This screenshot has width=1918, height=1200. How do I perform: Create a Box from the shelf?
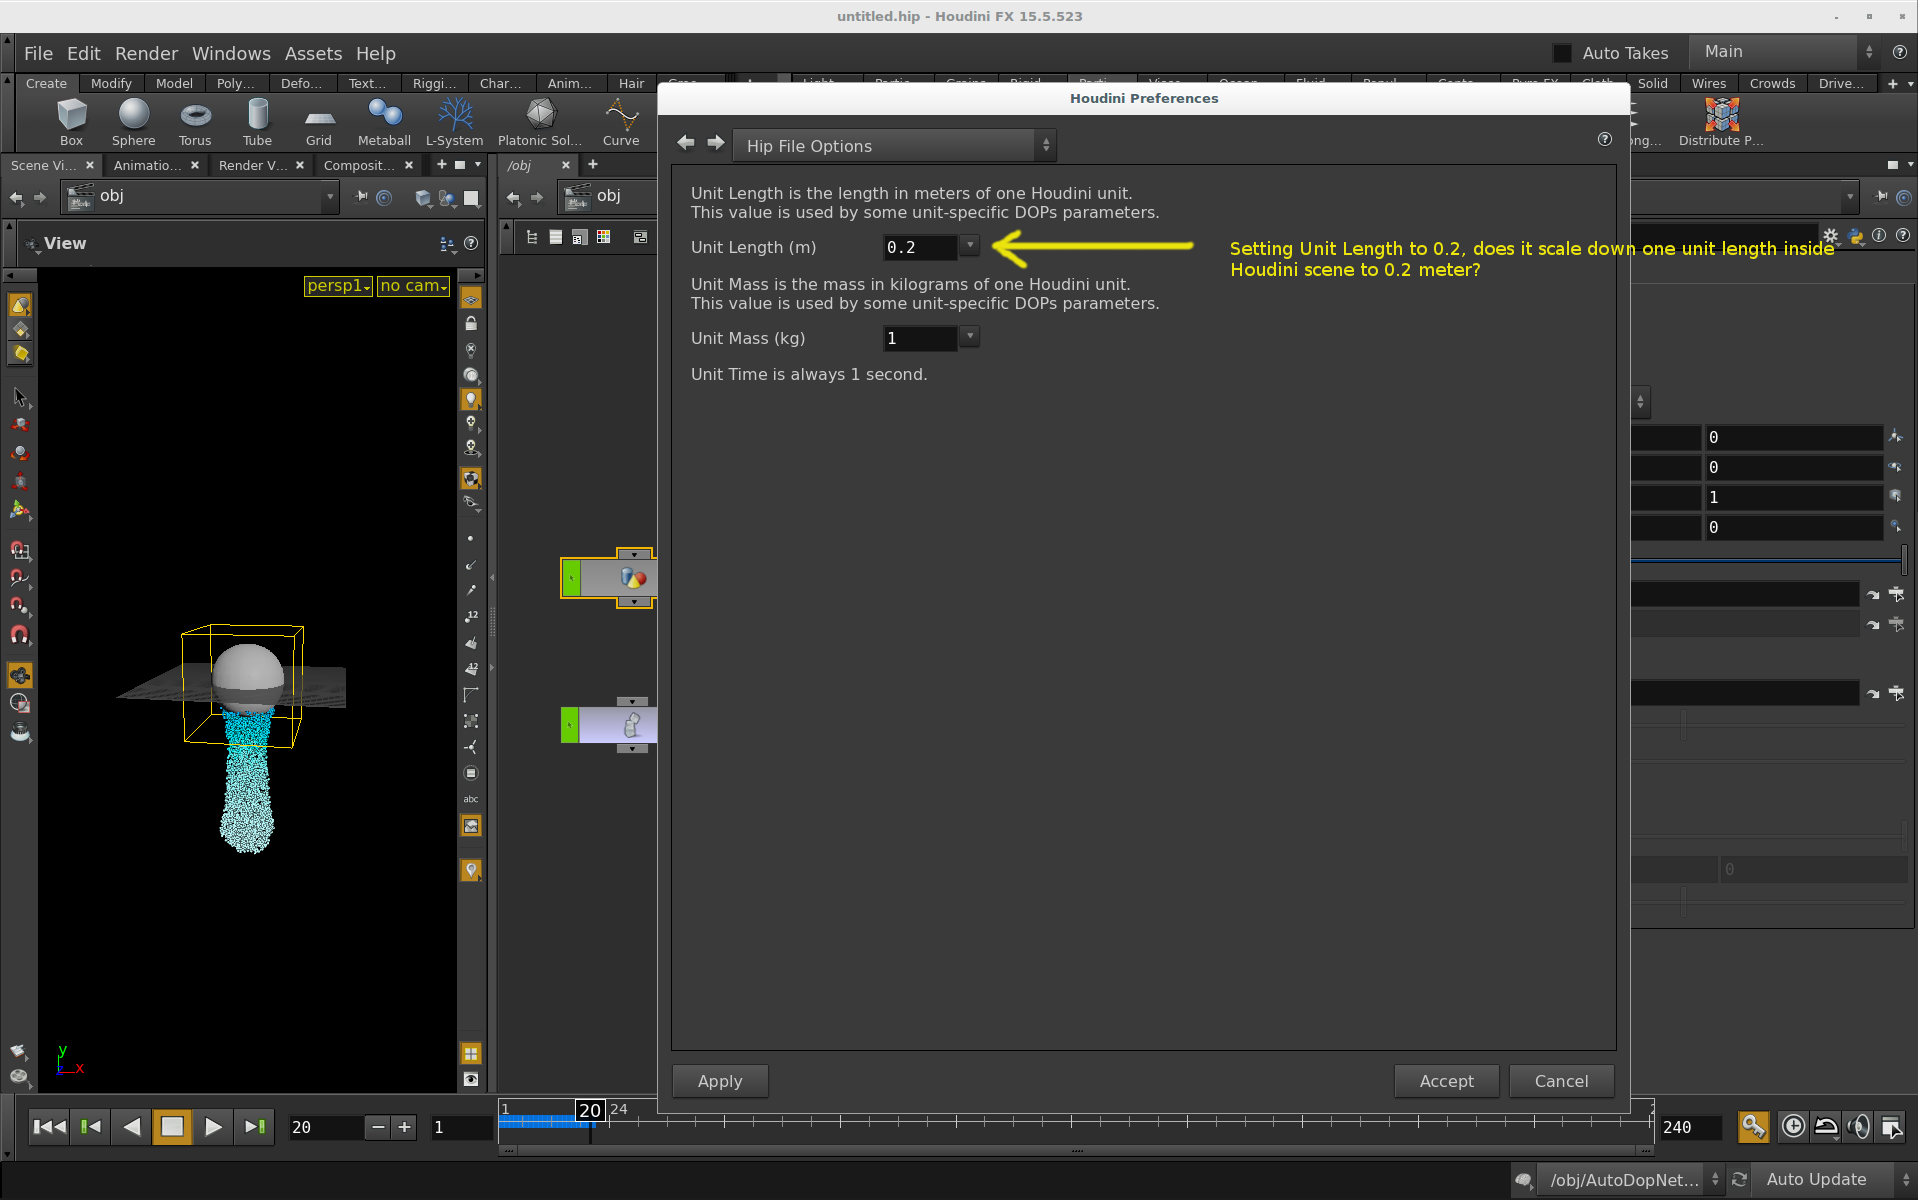(71, 122)
